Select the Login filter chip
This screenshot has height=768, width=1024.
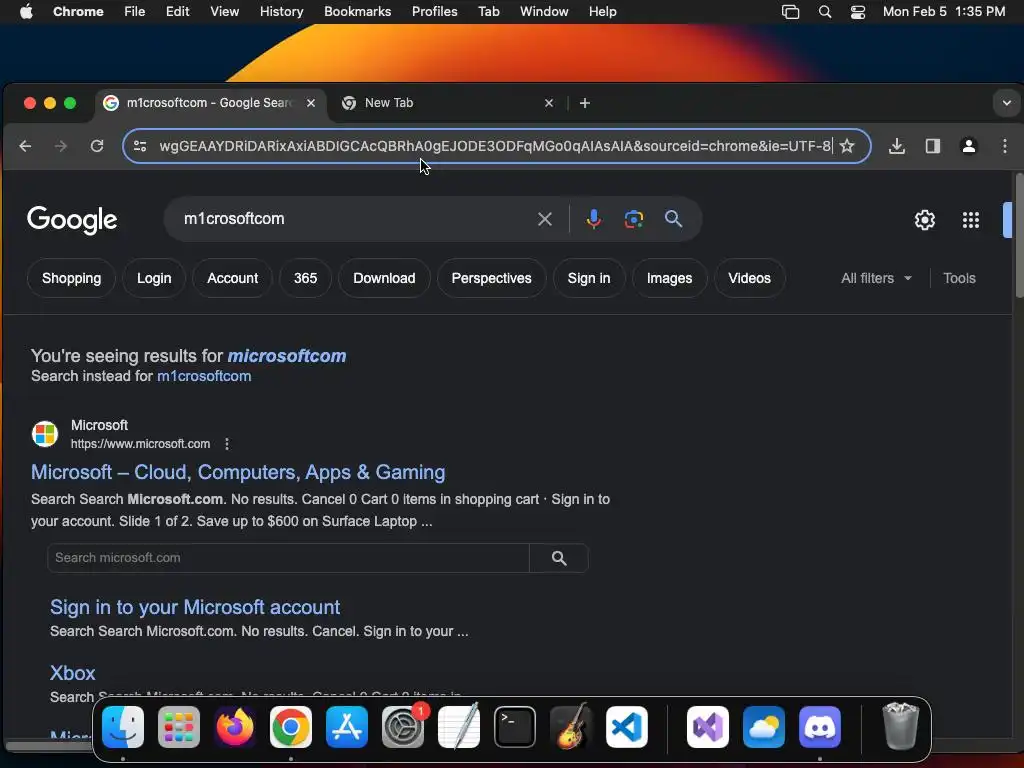pos(154,278)
